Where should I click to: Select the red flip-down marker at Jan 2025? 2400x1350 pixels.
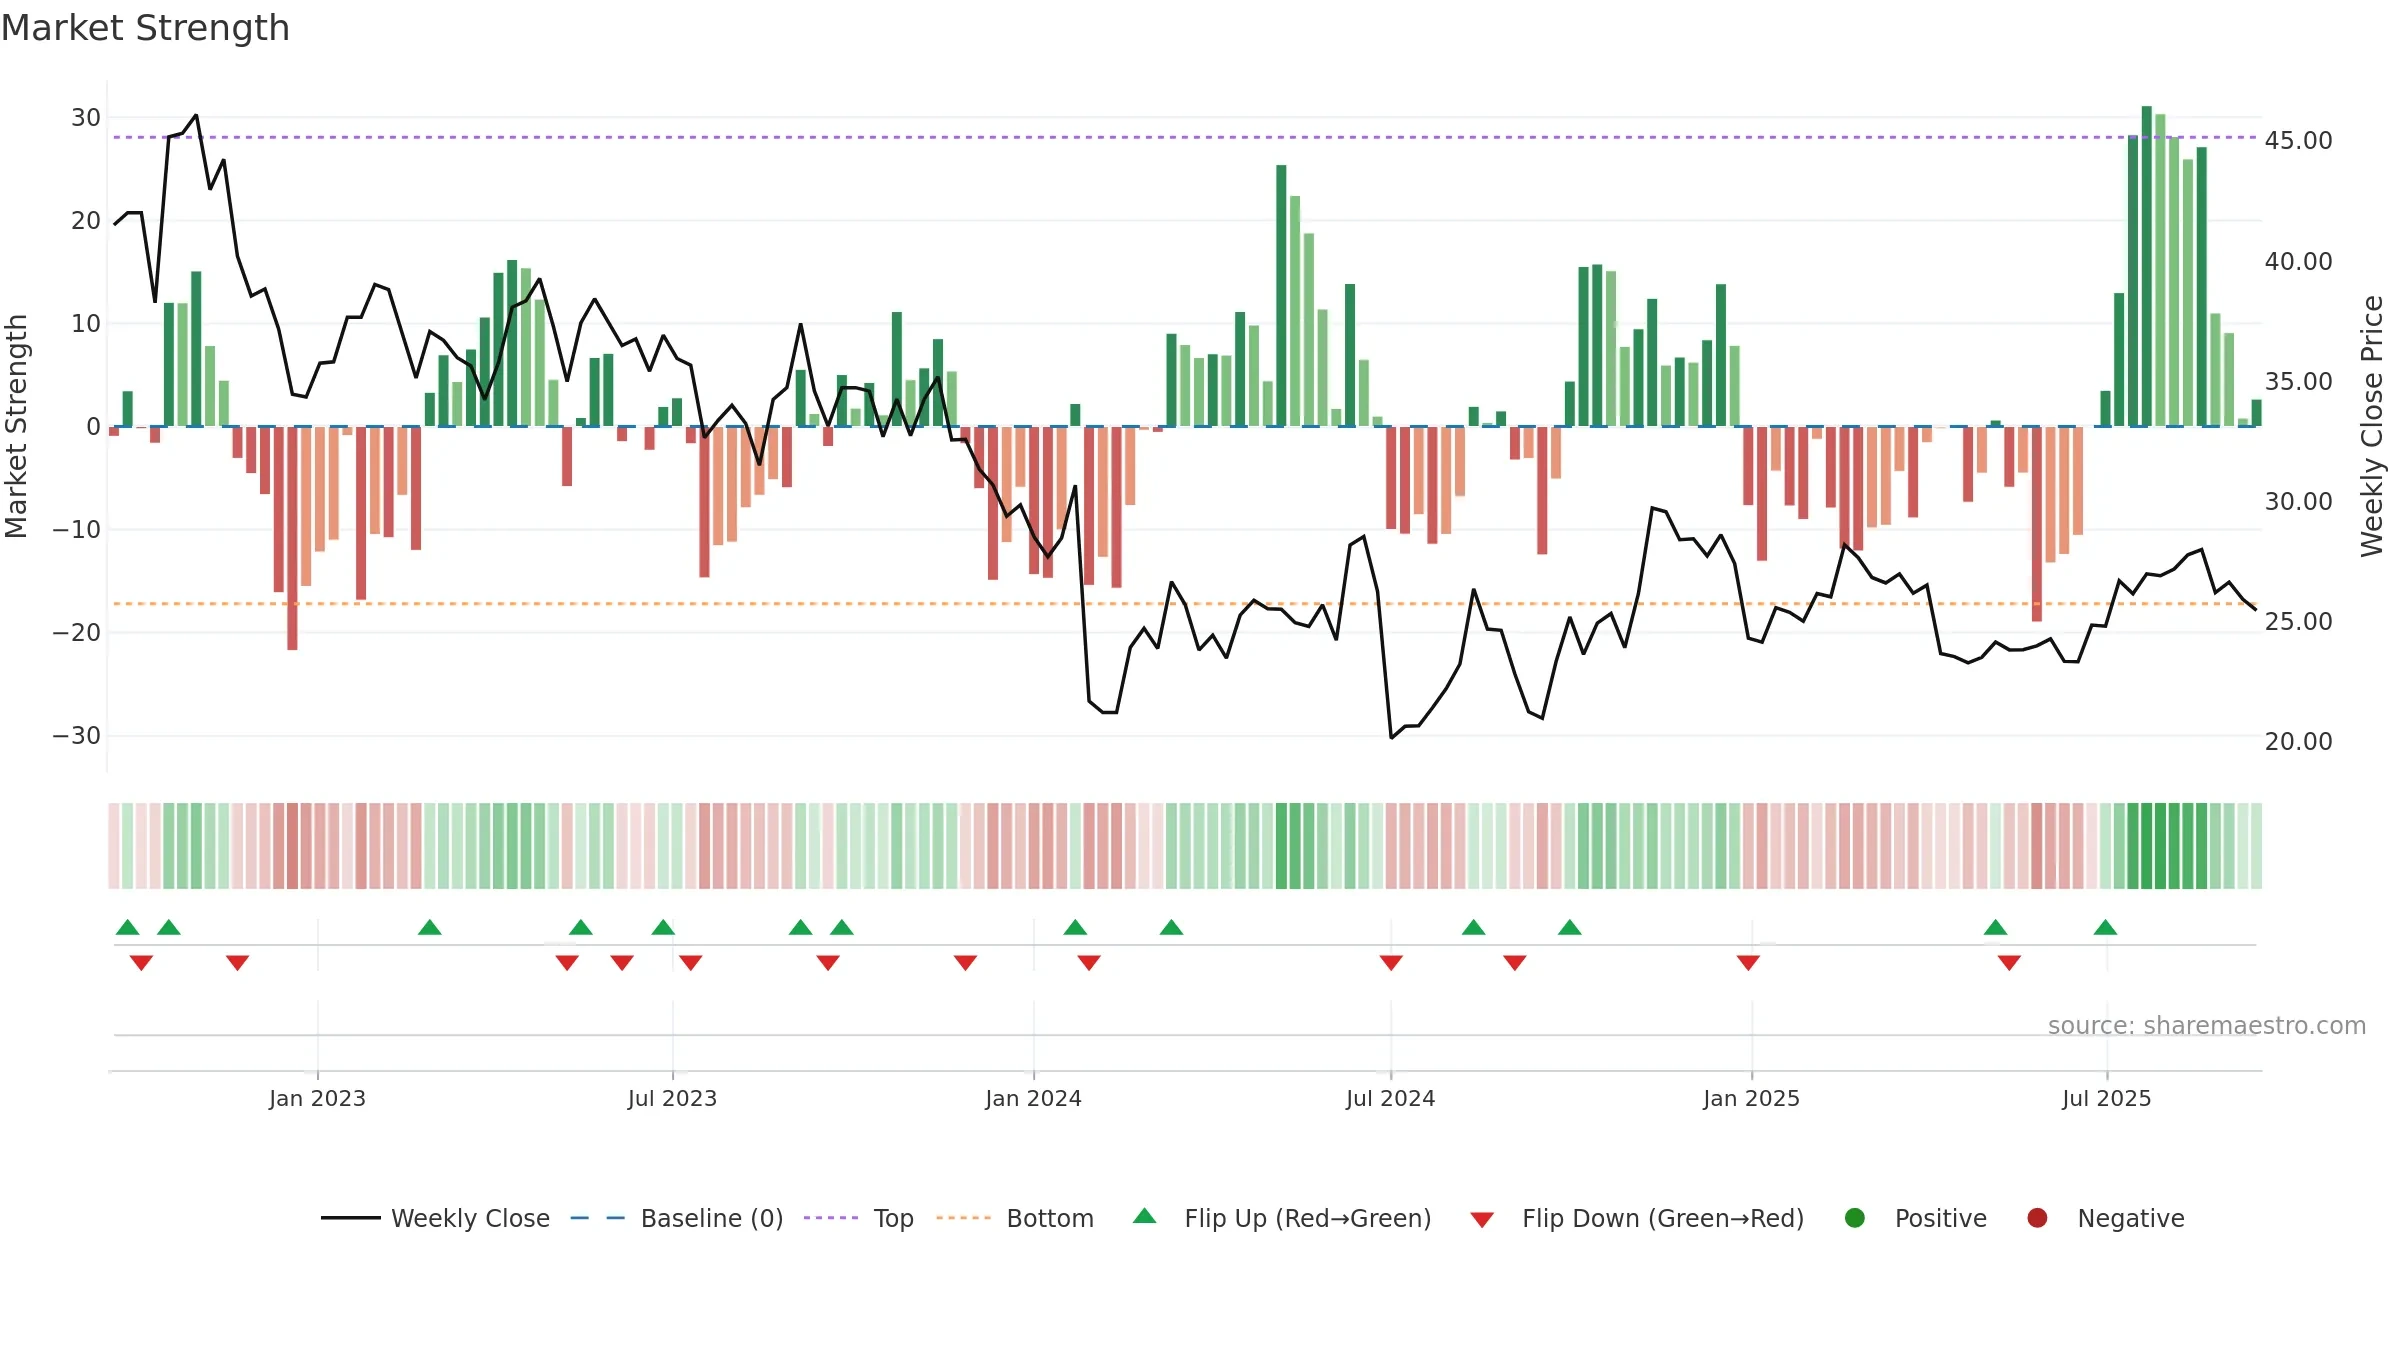[1748, 962]
